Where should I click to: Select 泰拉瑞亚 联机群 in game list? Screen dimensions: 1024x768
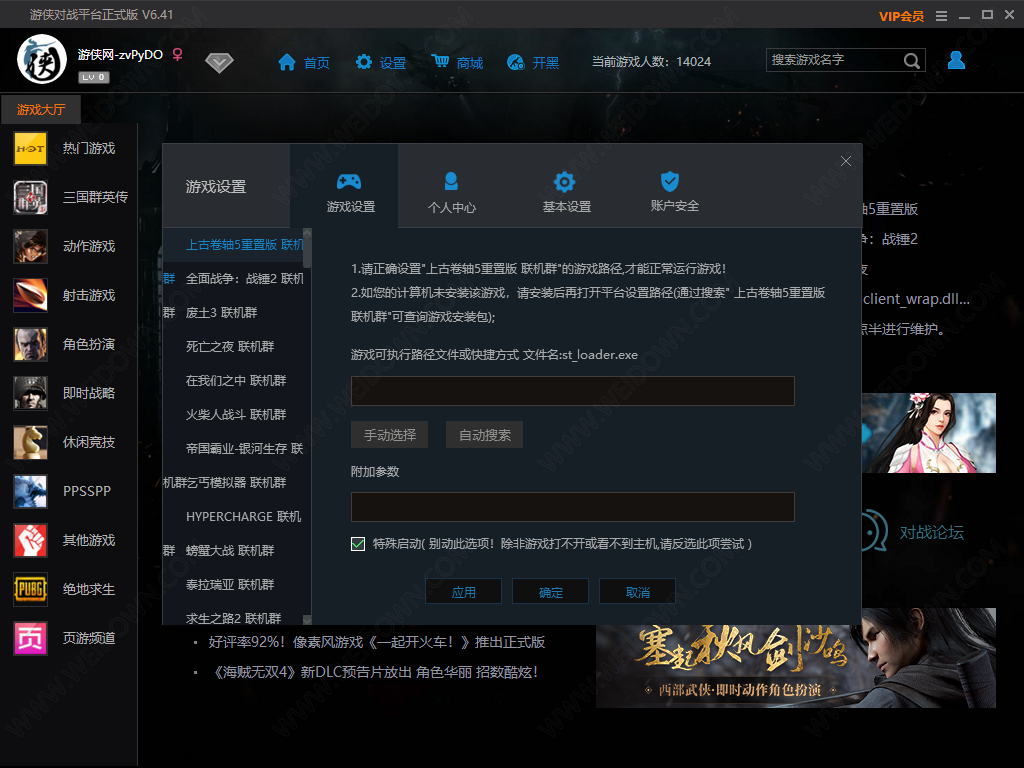(230, 584)
